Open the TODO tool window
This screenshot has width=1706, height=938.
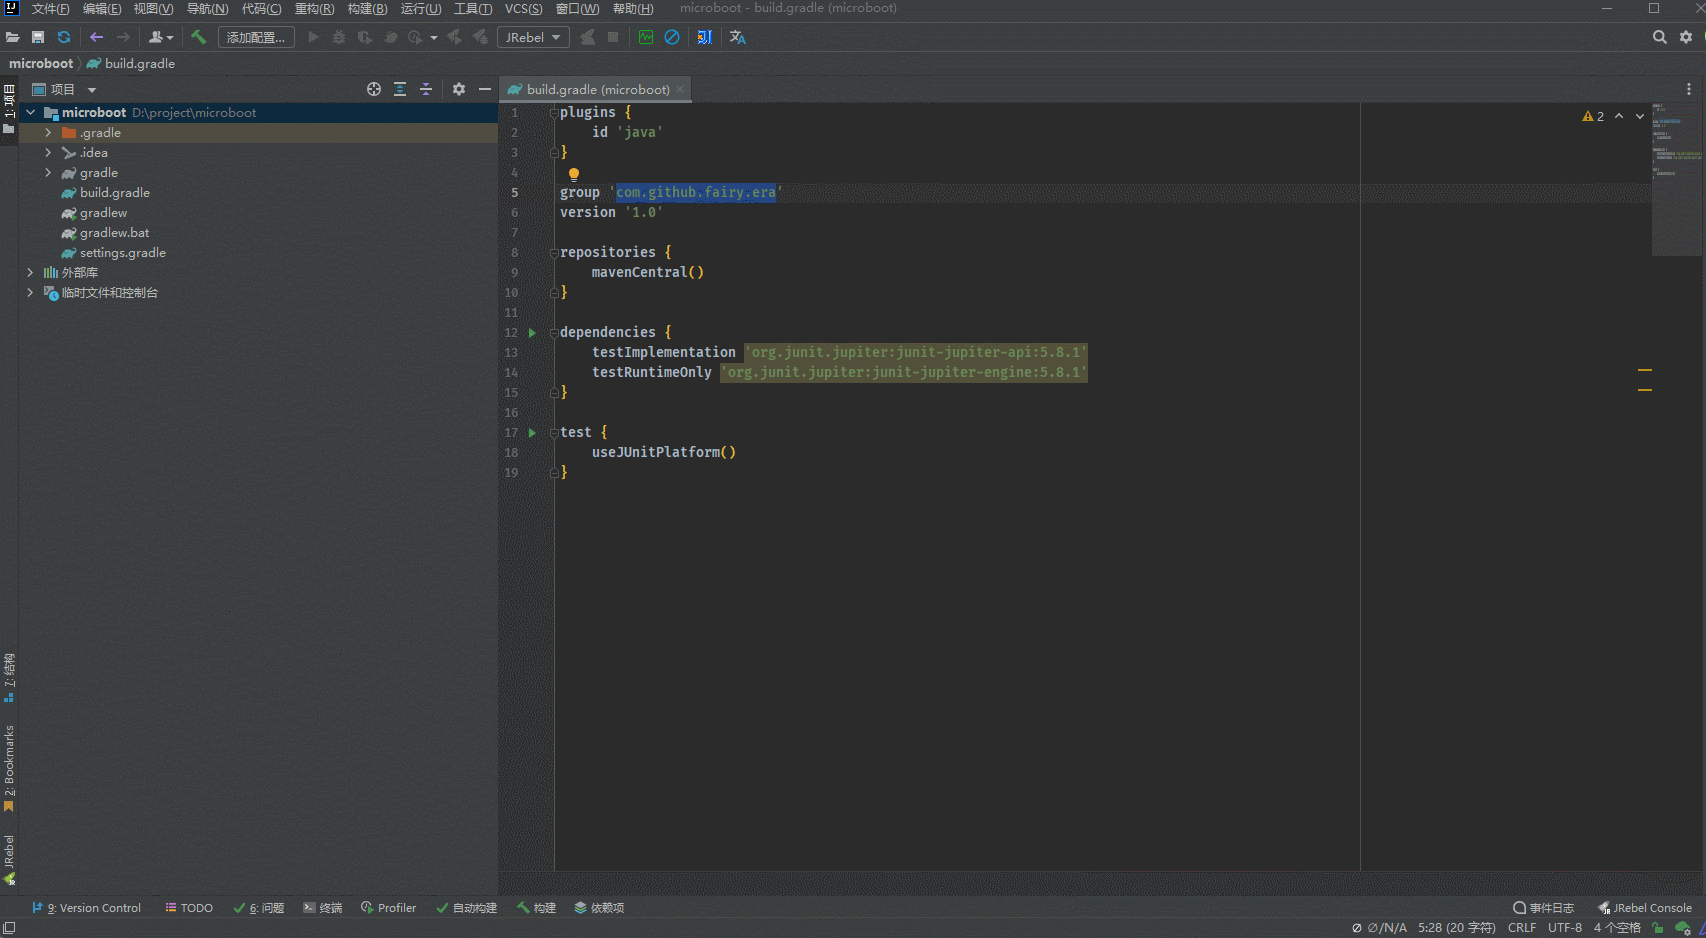pyautogui.click(x=189, y=908)
